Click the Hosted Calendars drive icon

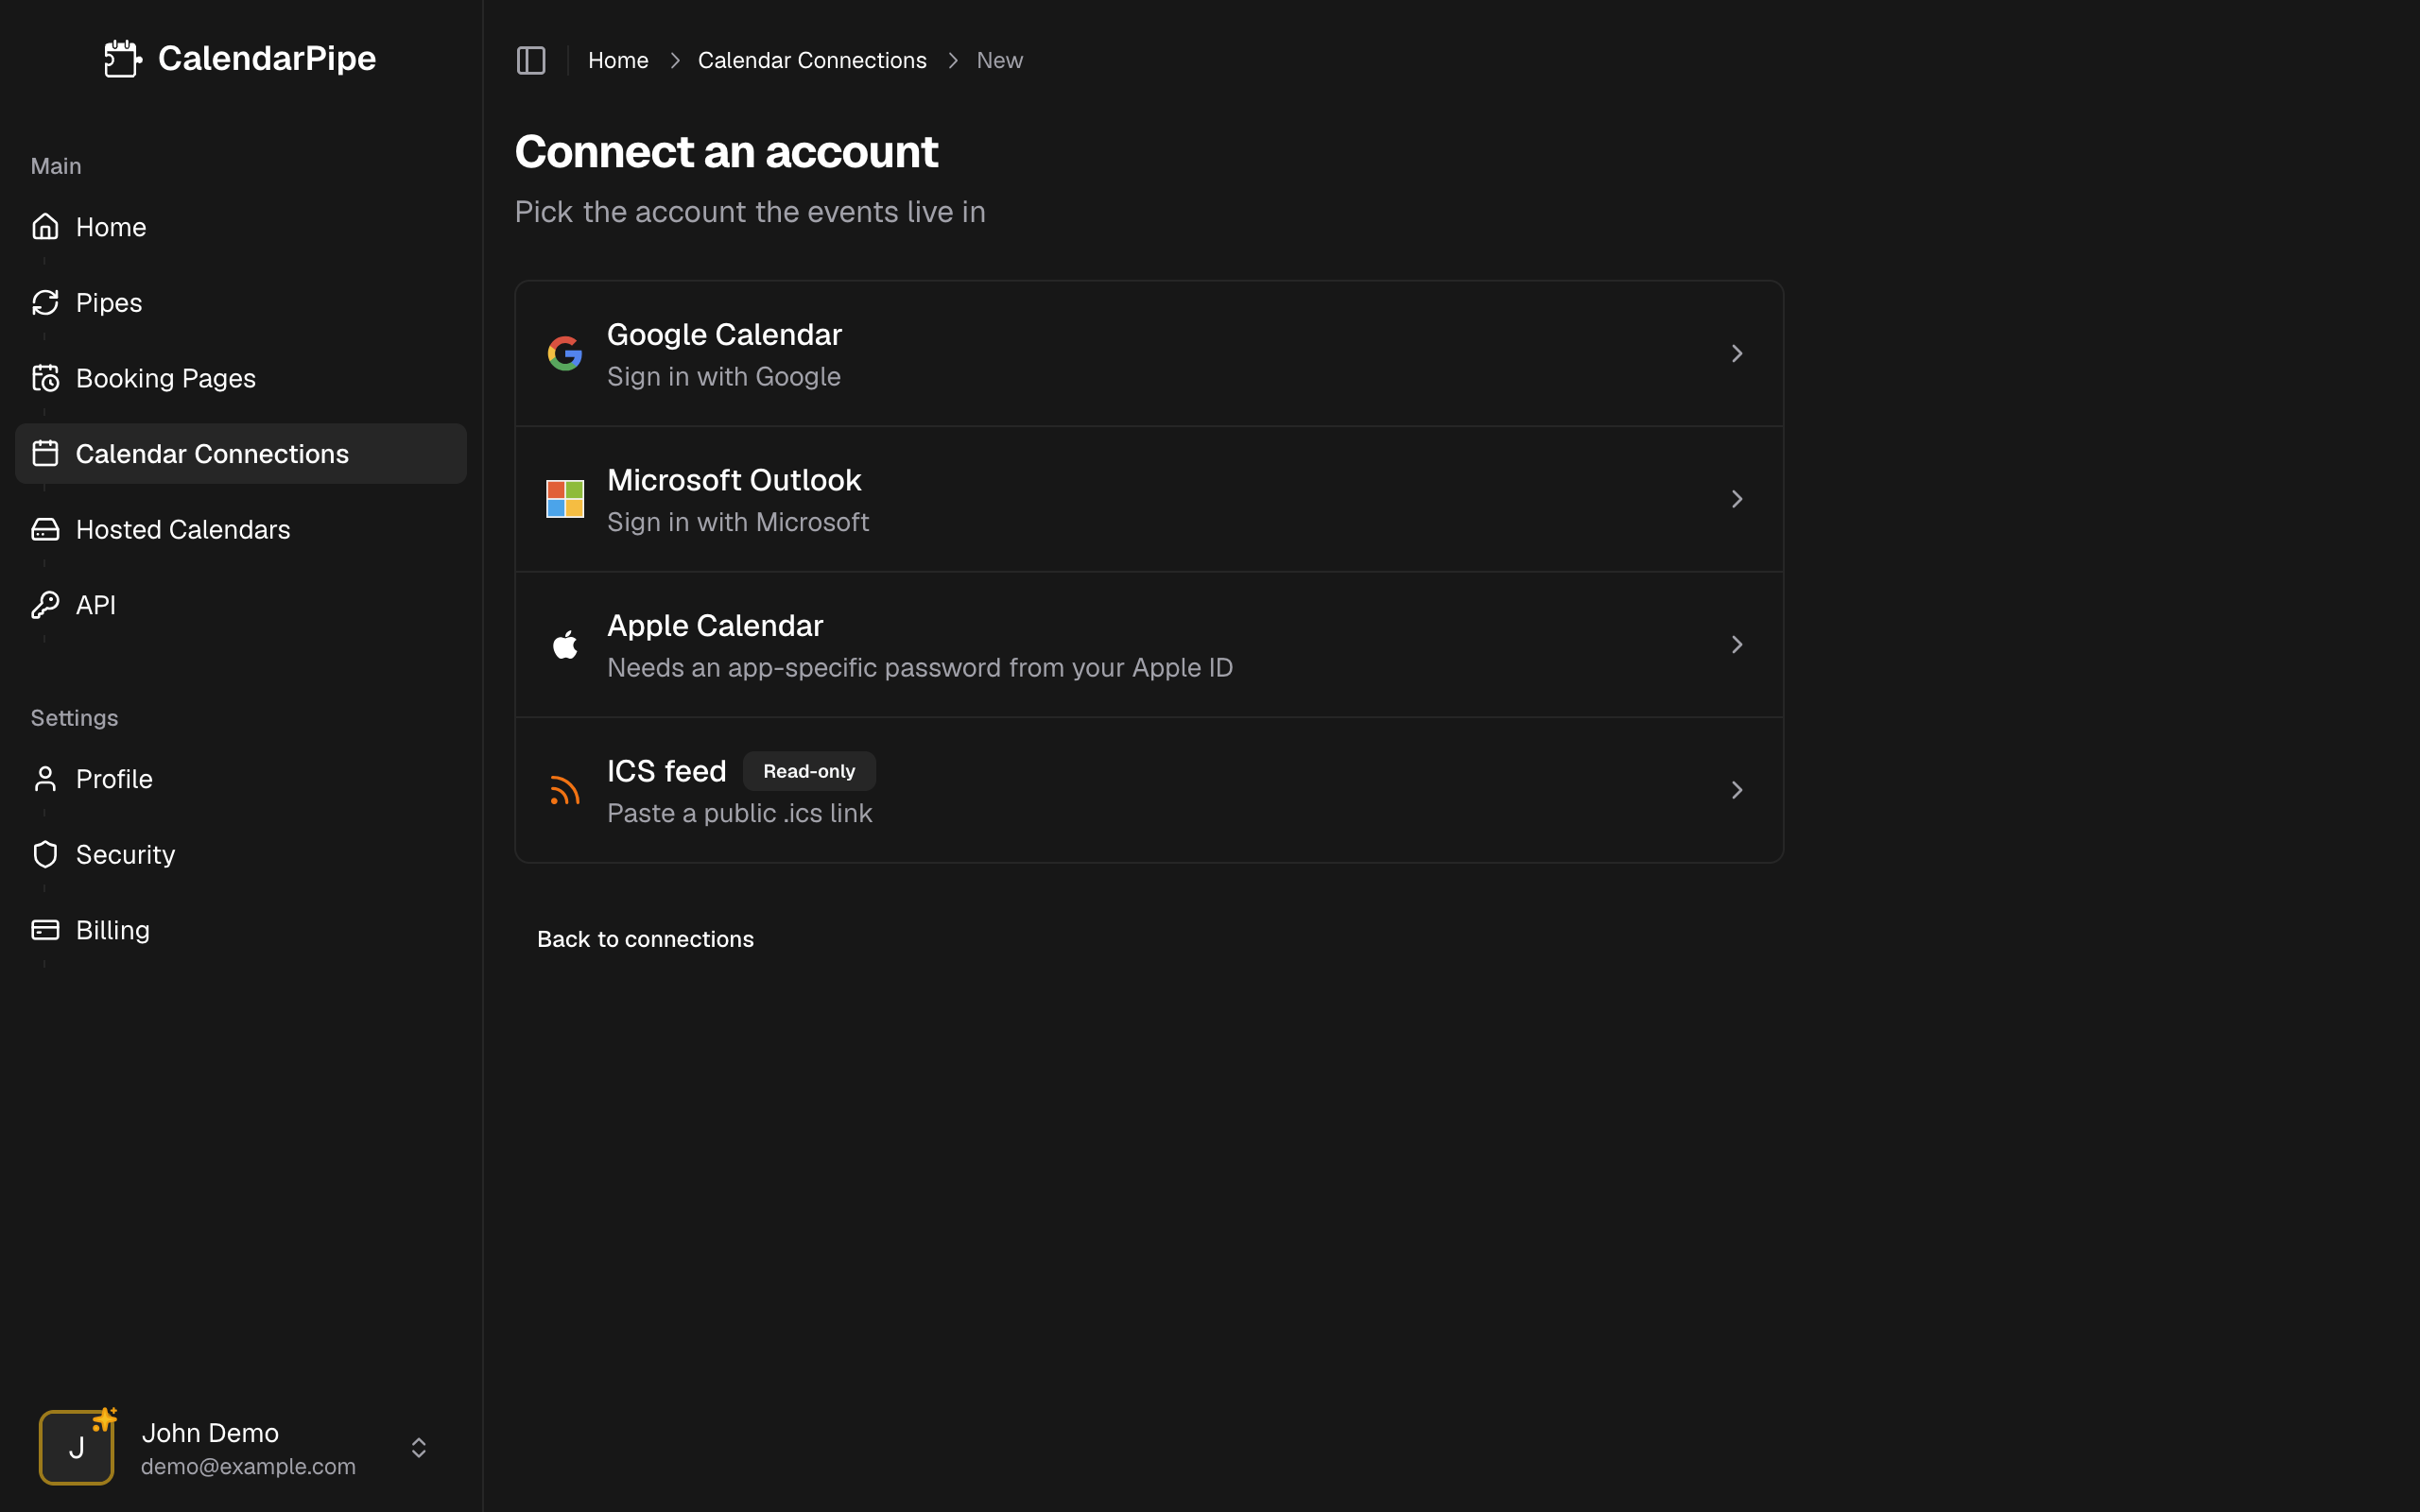[45, 529]
